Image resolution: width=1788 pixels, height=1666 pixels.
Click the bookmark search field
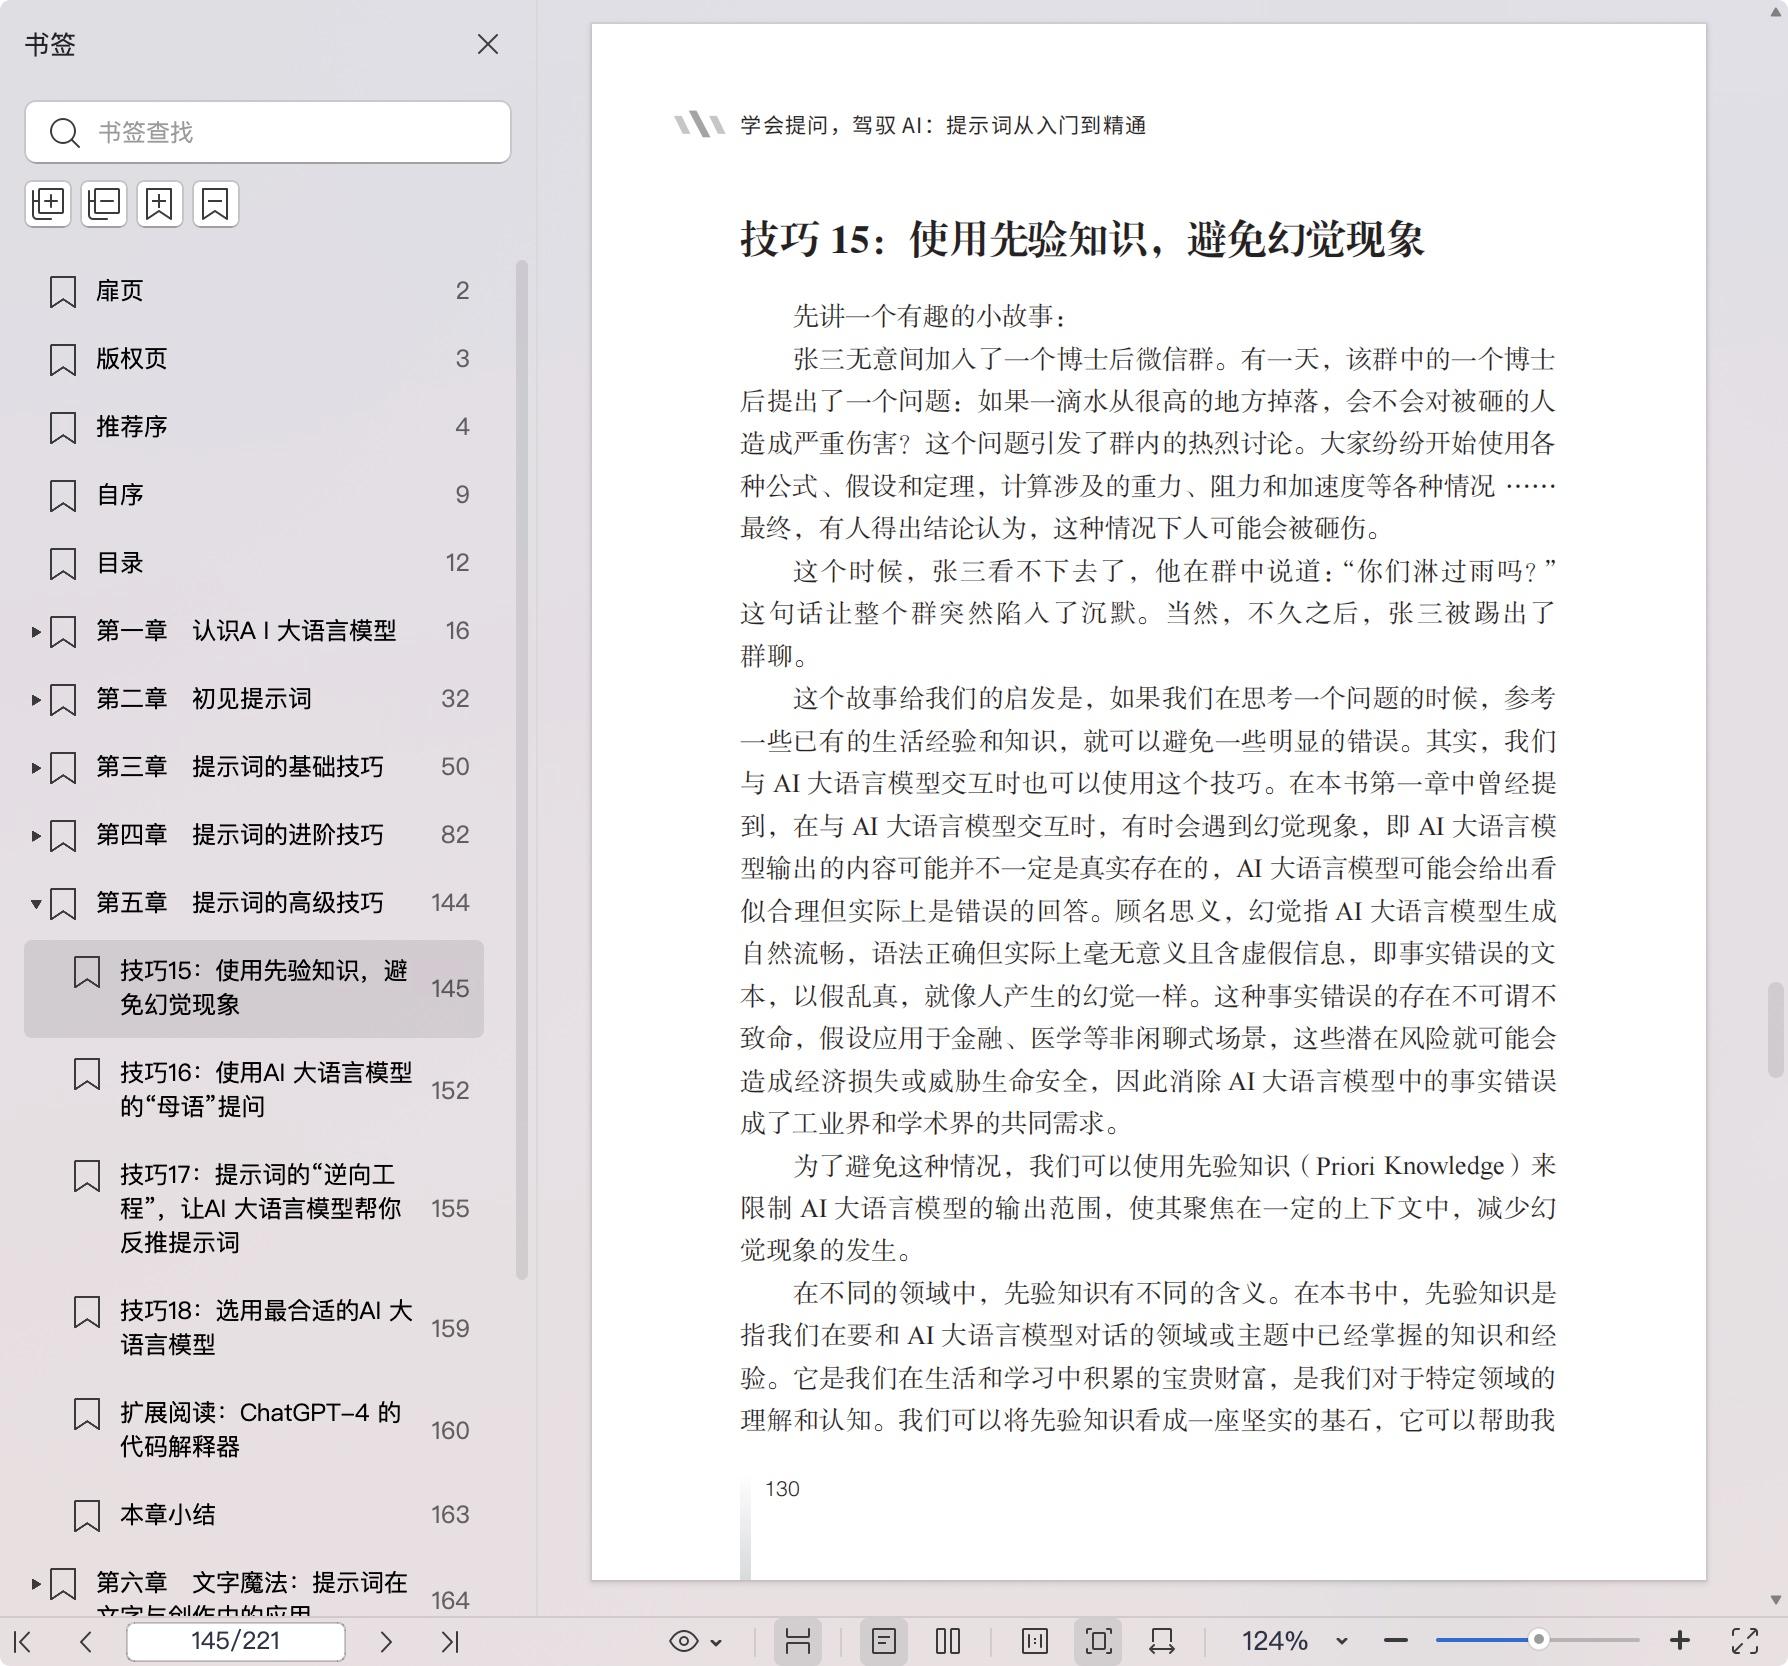tap(268, 132)
